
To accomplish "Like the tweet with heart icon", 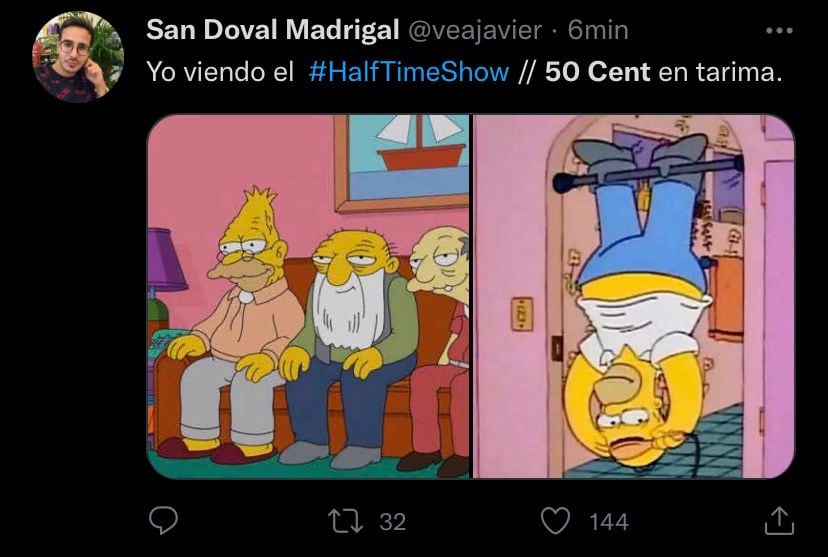I will coord(556,521).
